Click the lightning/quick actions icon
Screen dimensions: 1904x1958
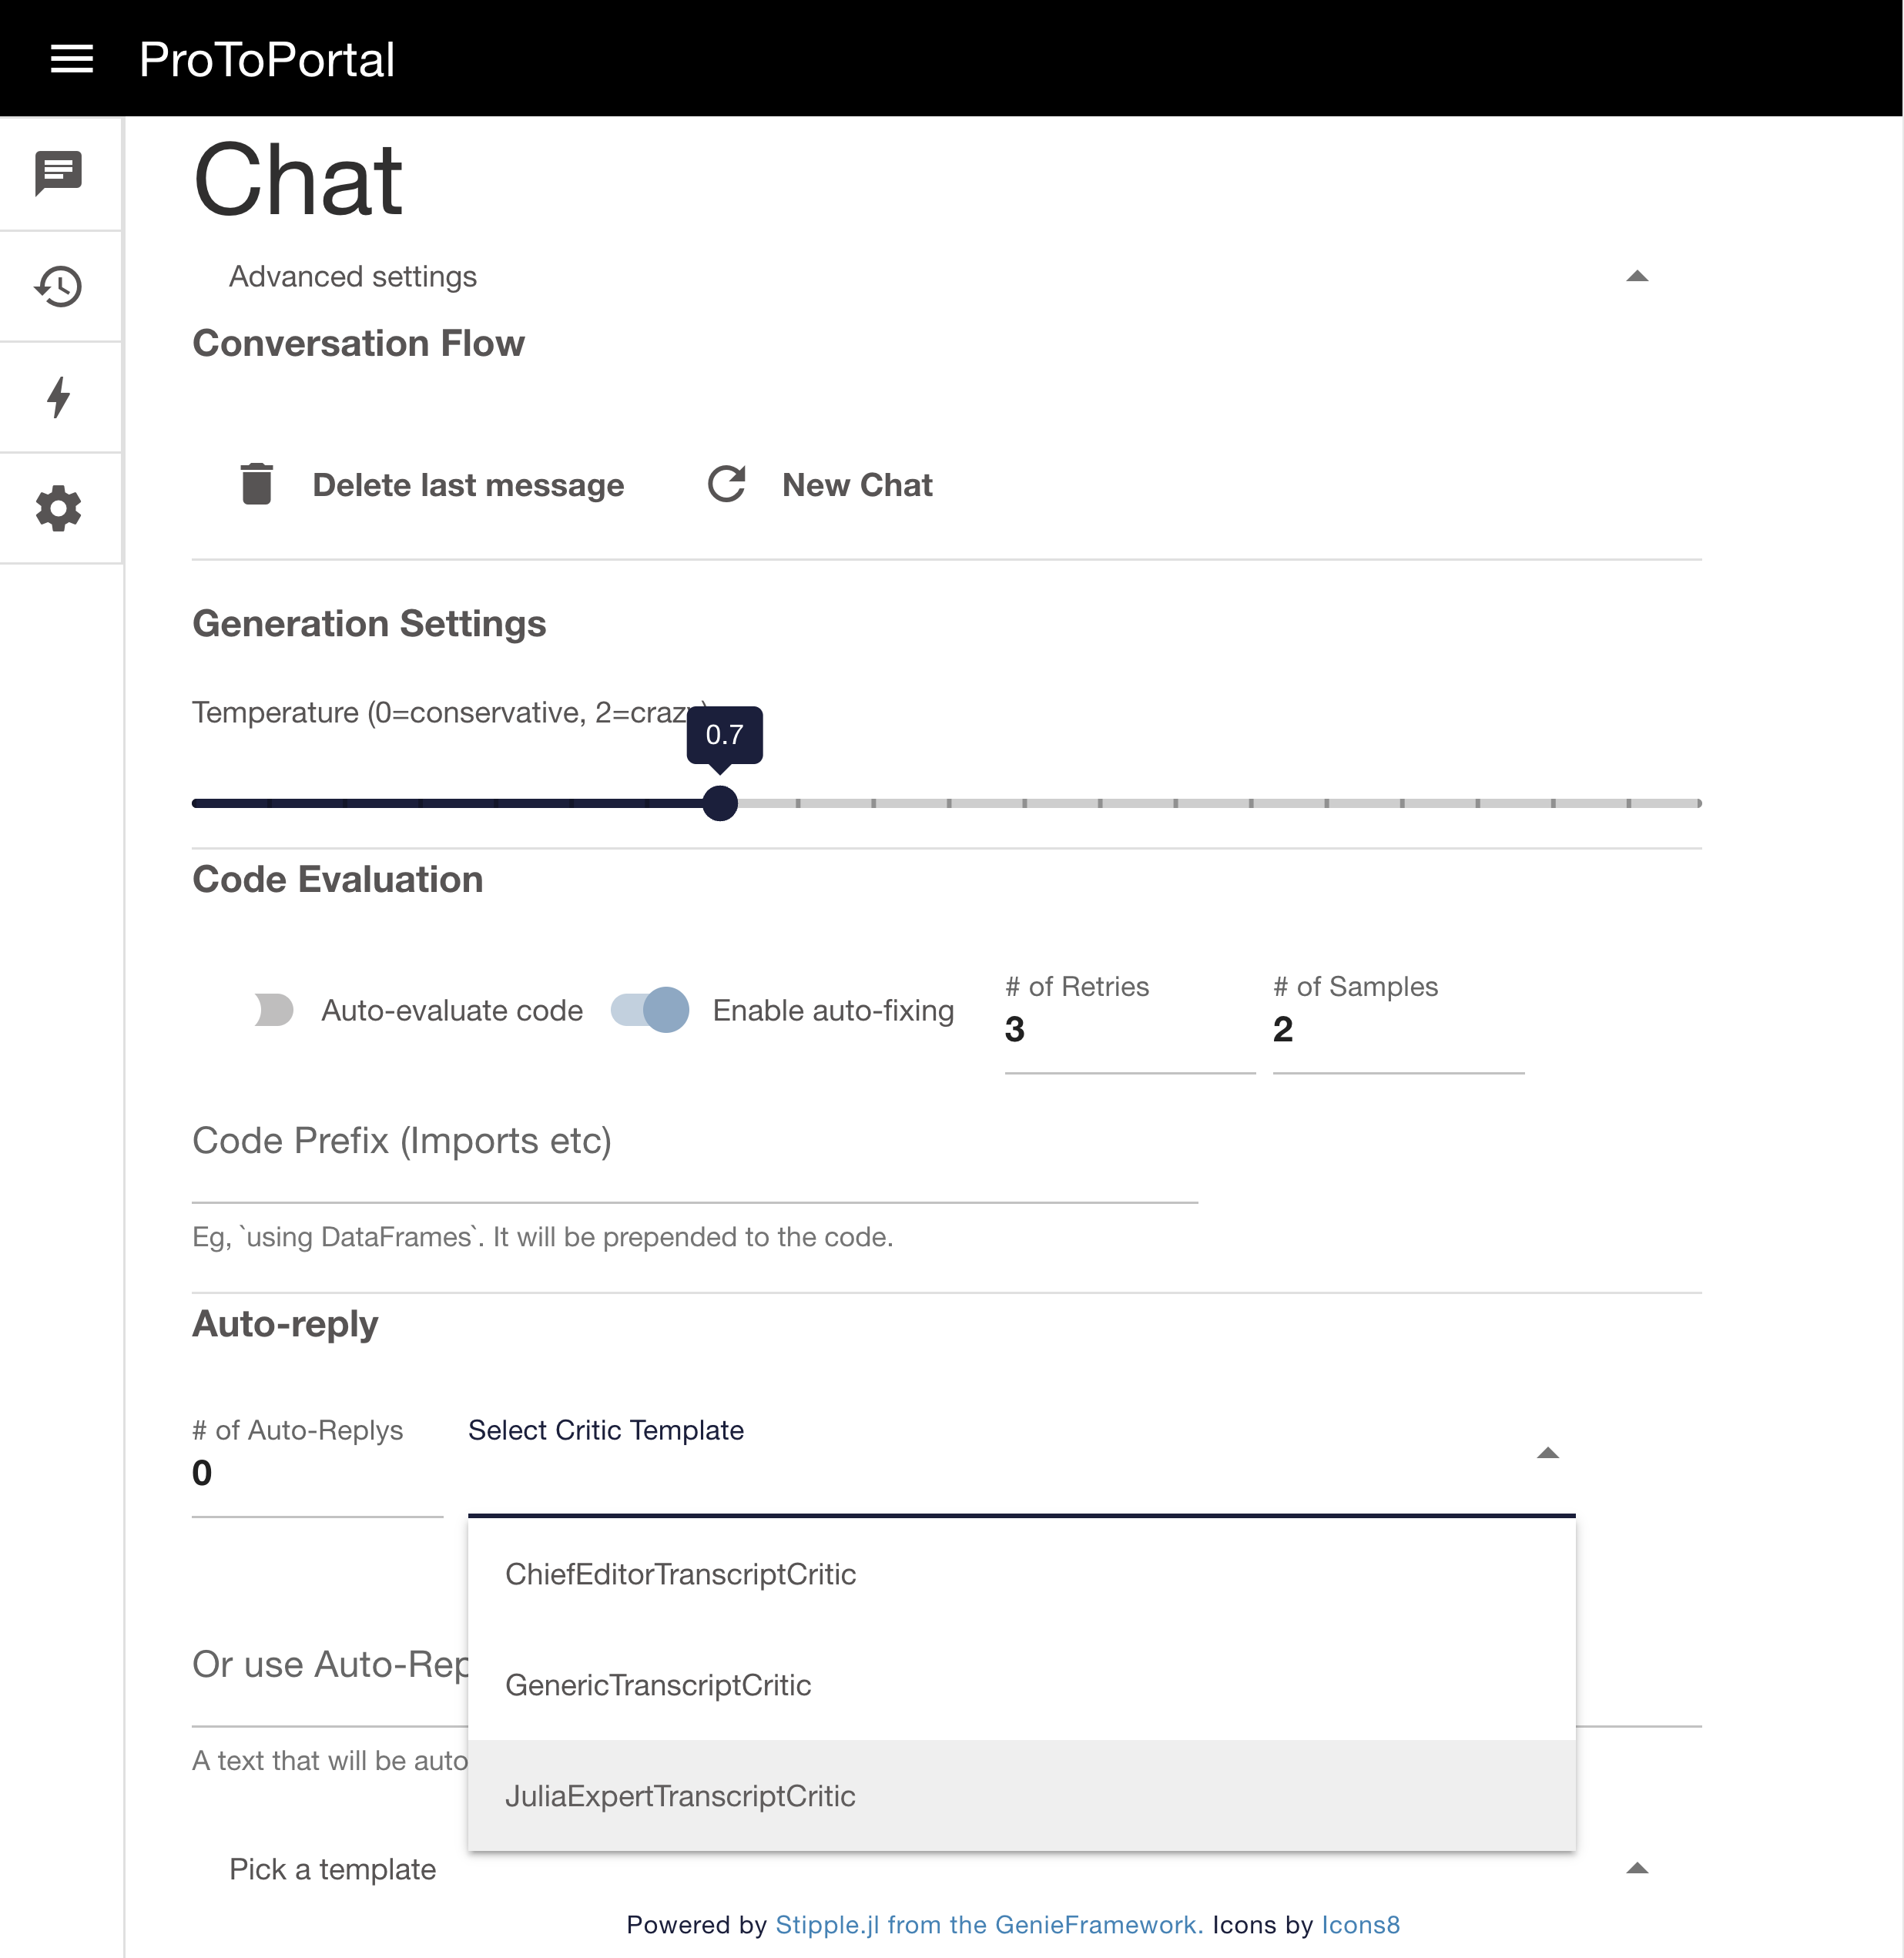pos(58,397)
